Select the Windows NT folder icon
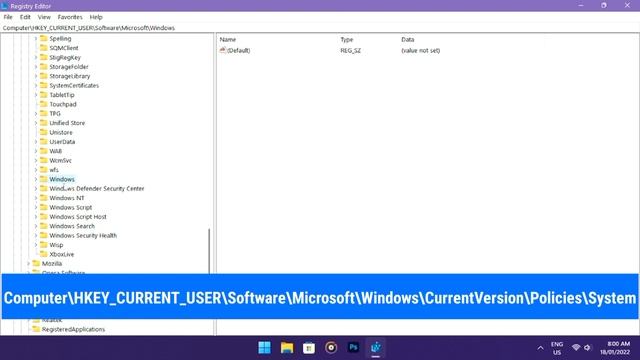 pyautogui.click(x=44, y=198)
